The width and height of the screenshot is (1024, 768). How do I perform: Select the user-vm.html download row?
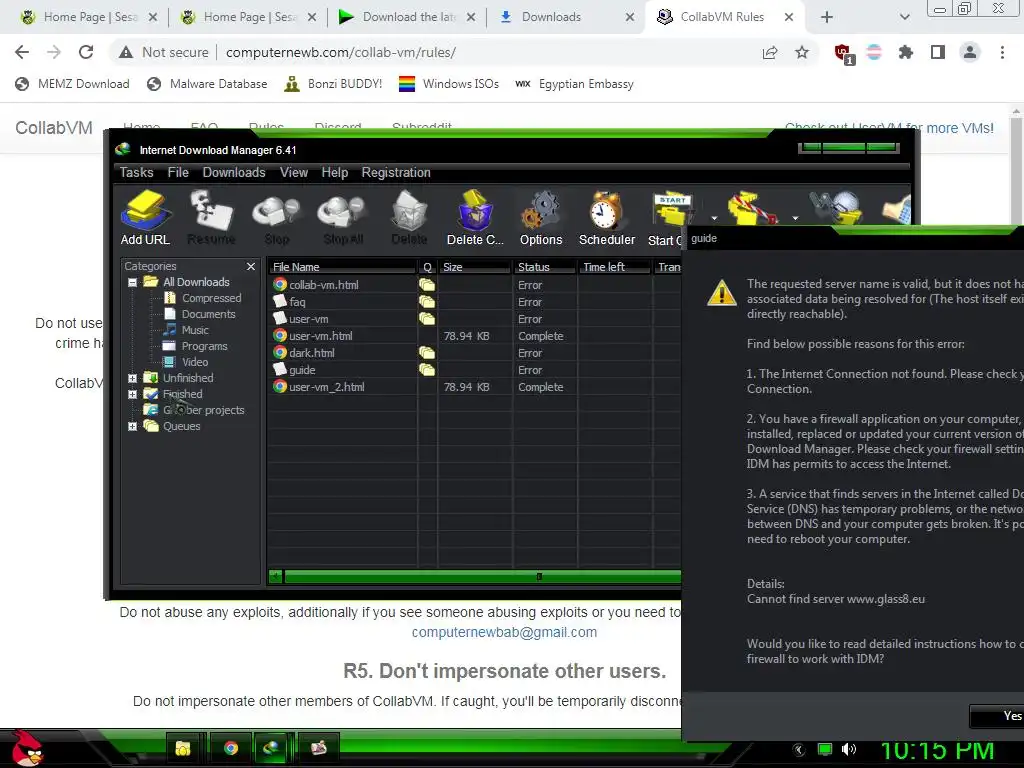473,336
